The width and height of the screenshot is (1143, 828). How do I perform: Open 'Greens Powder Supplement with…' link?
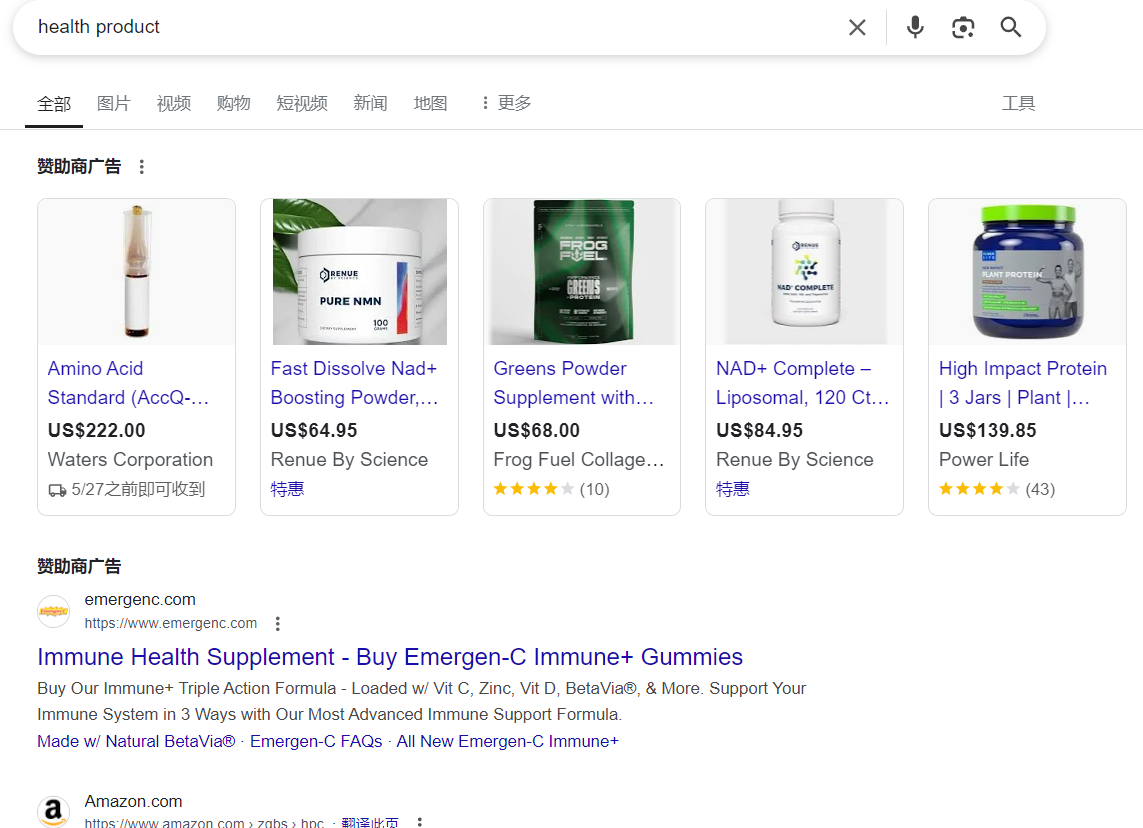574,383
